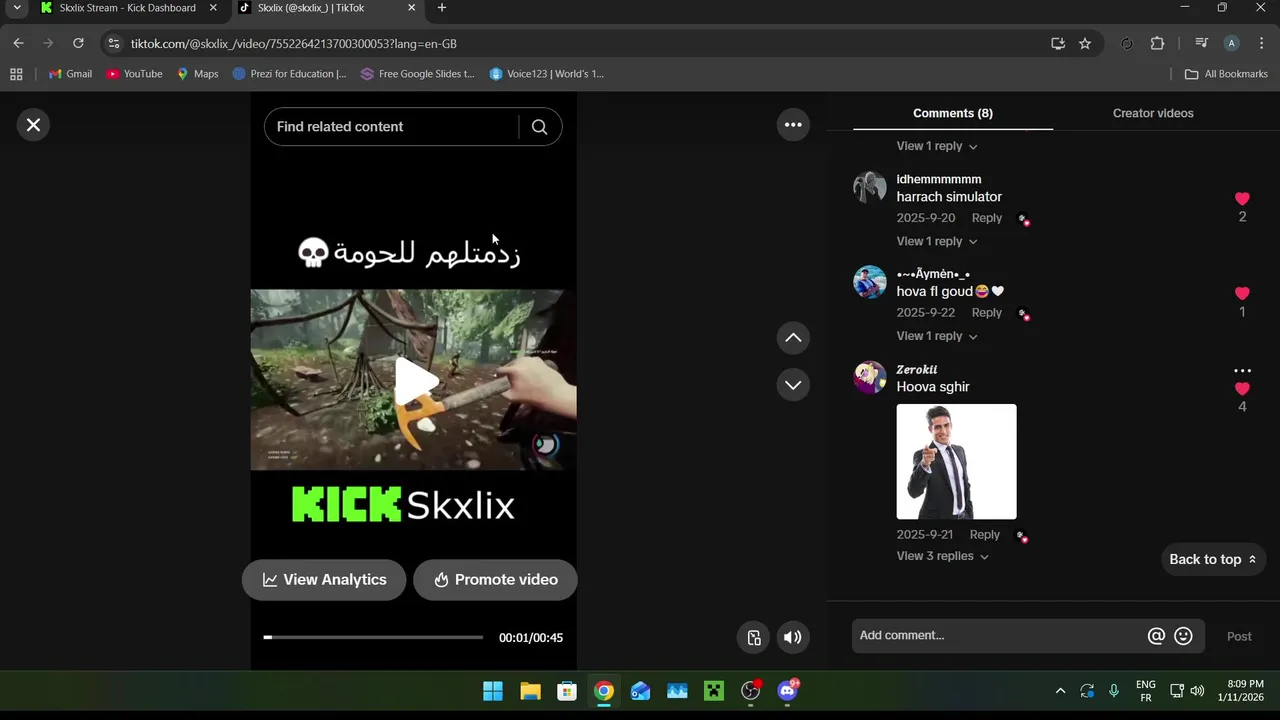This screenshot has width=1280, height=720.
Task: Open the YouTube bookmark
Action: (134, 74)
